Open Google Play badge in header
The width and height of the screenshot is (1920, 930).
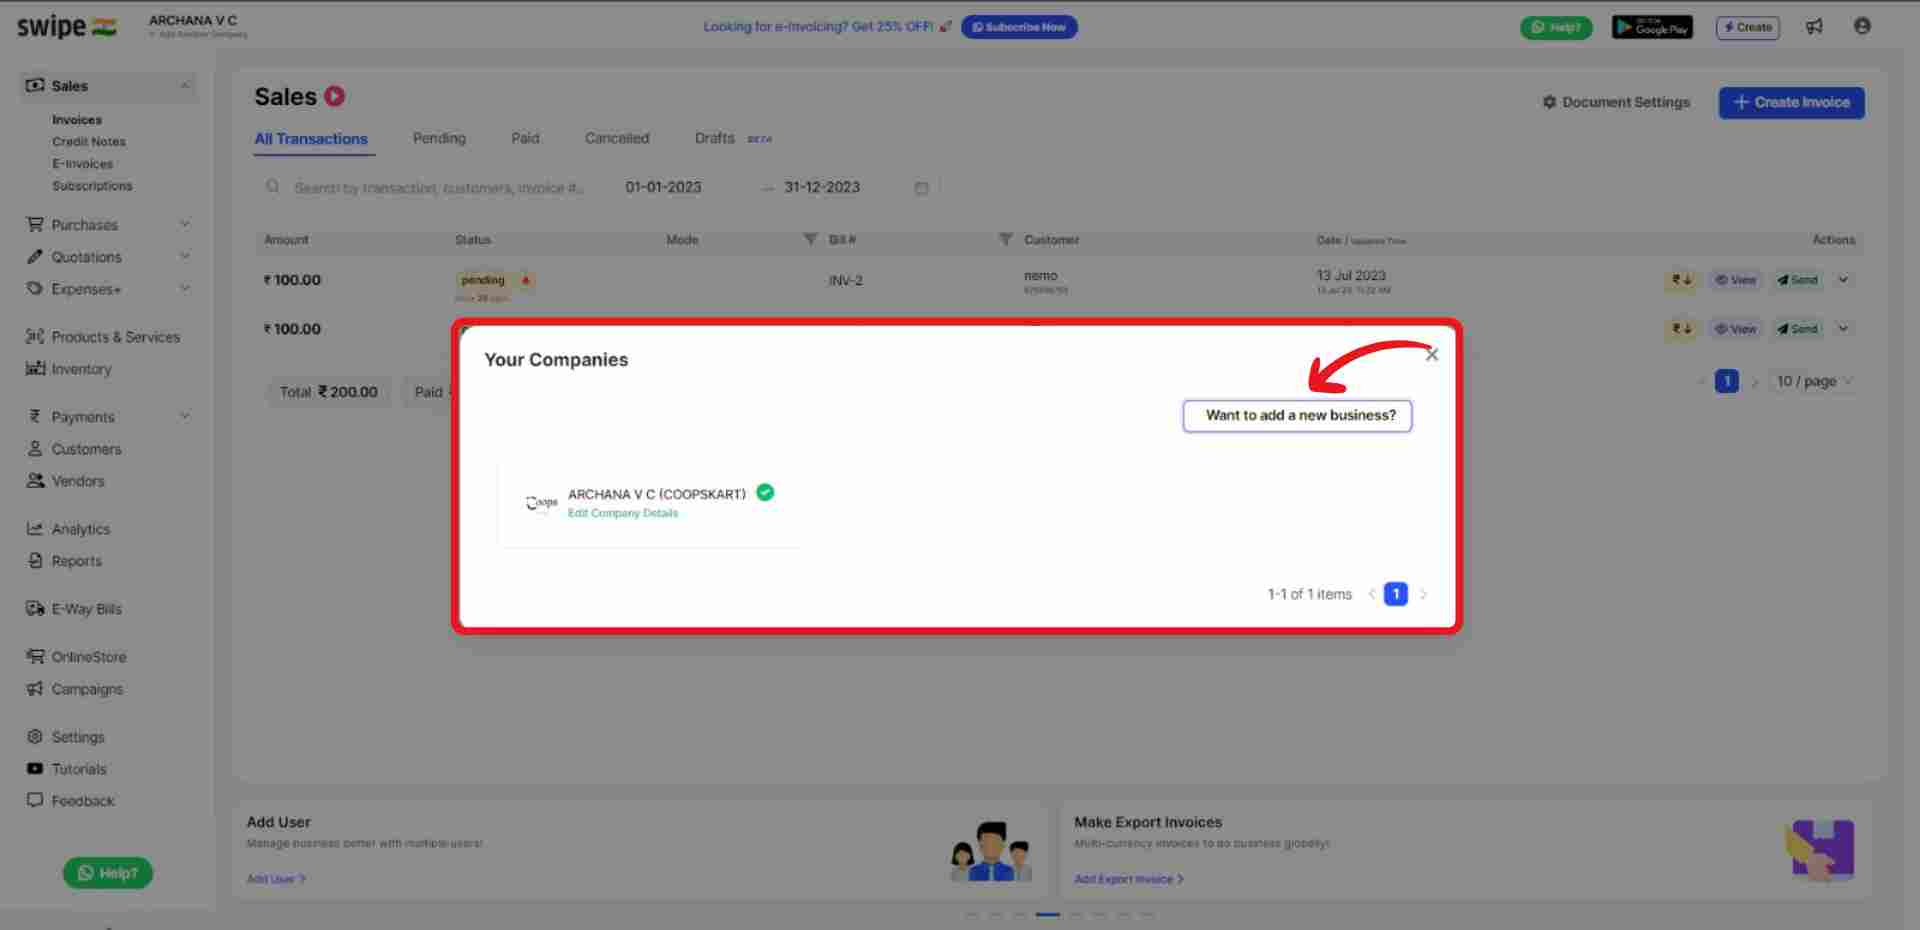[1652, 27]
